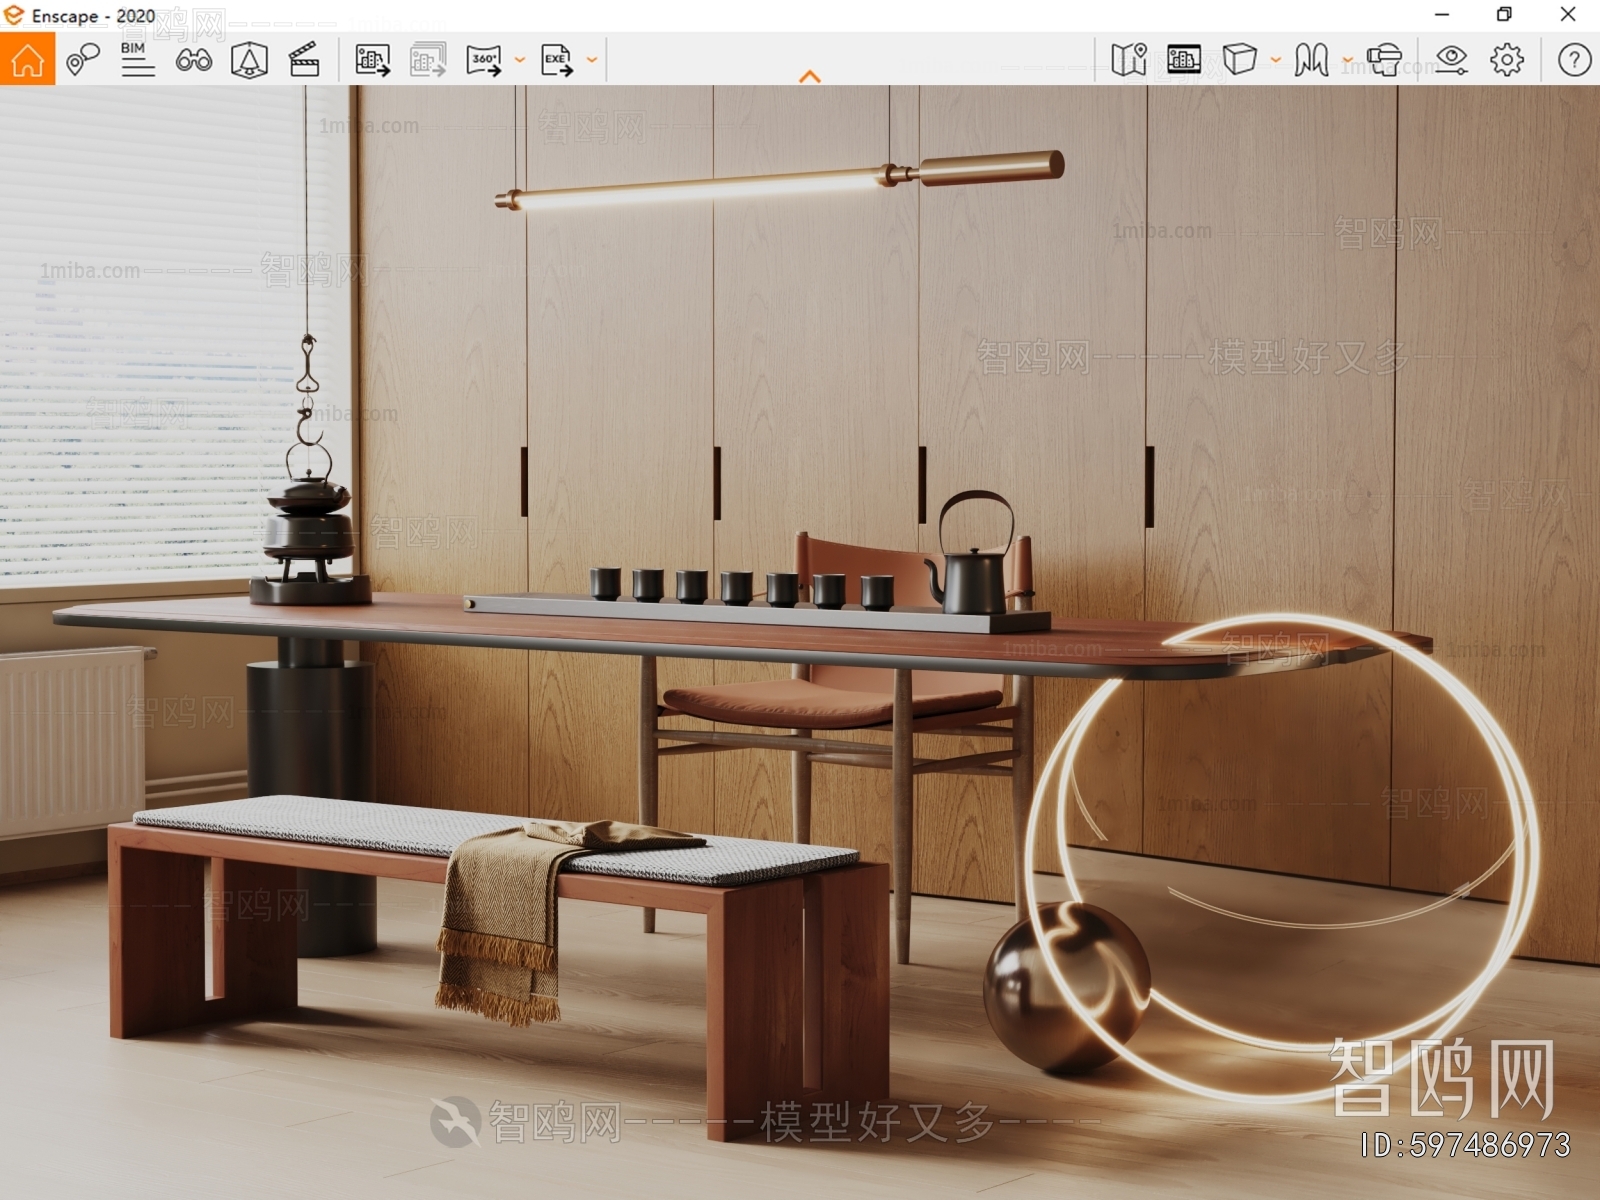Toggle fly navigation mode wings icon
The width and height of the screenshot is (1600, 1200).
tap(1311, 60)
